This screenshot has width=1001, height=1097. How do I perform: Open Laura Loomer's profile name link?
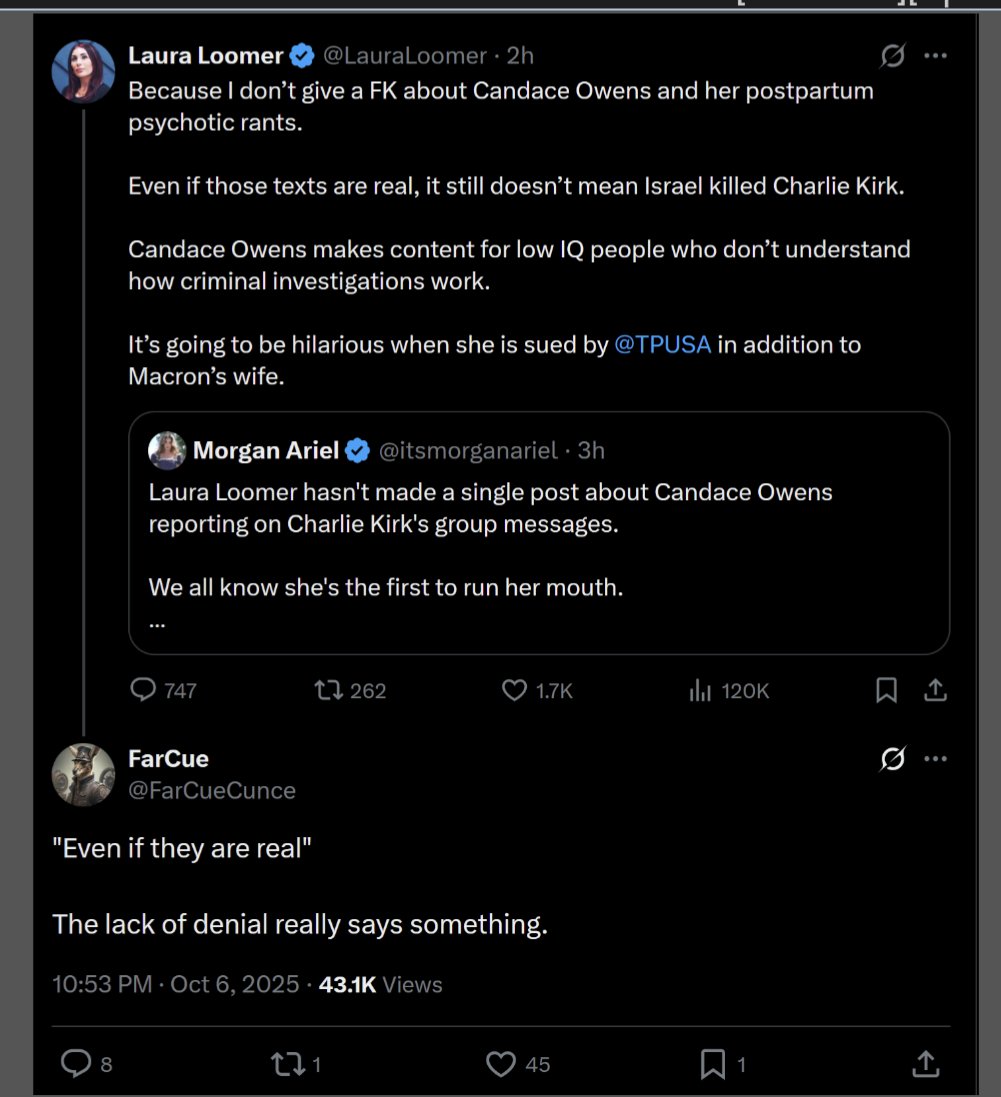pos(206,56)
